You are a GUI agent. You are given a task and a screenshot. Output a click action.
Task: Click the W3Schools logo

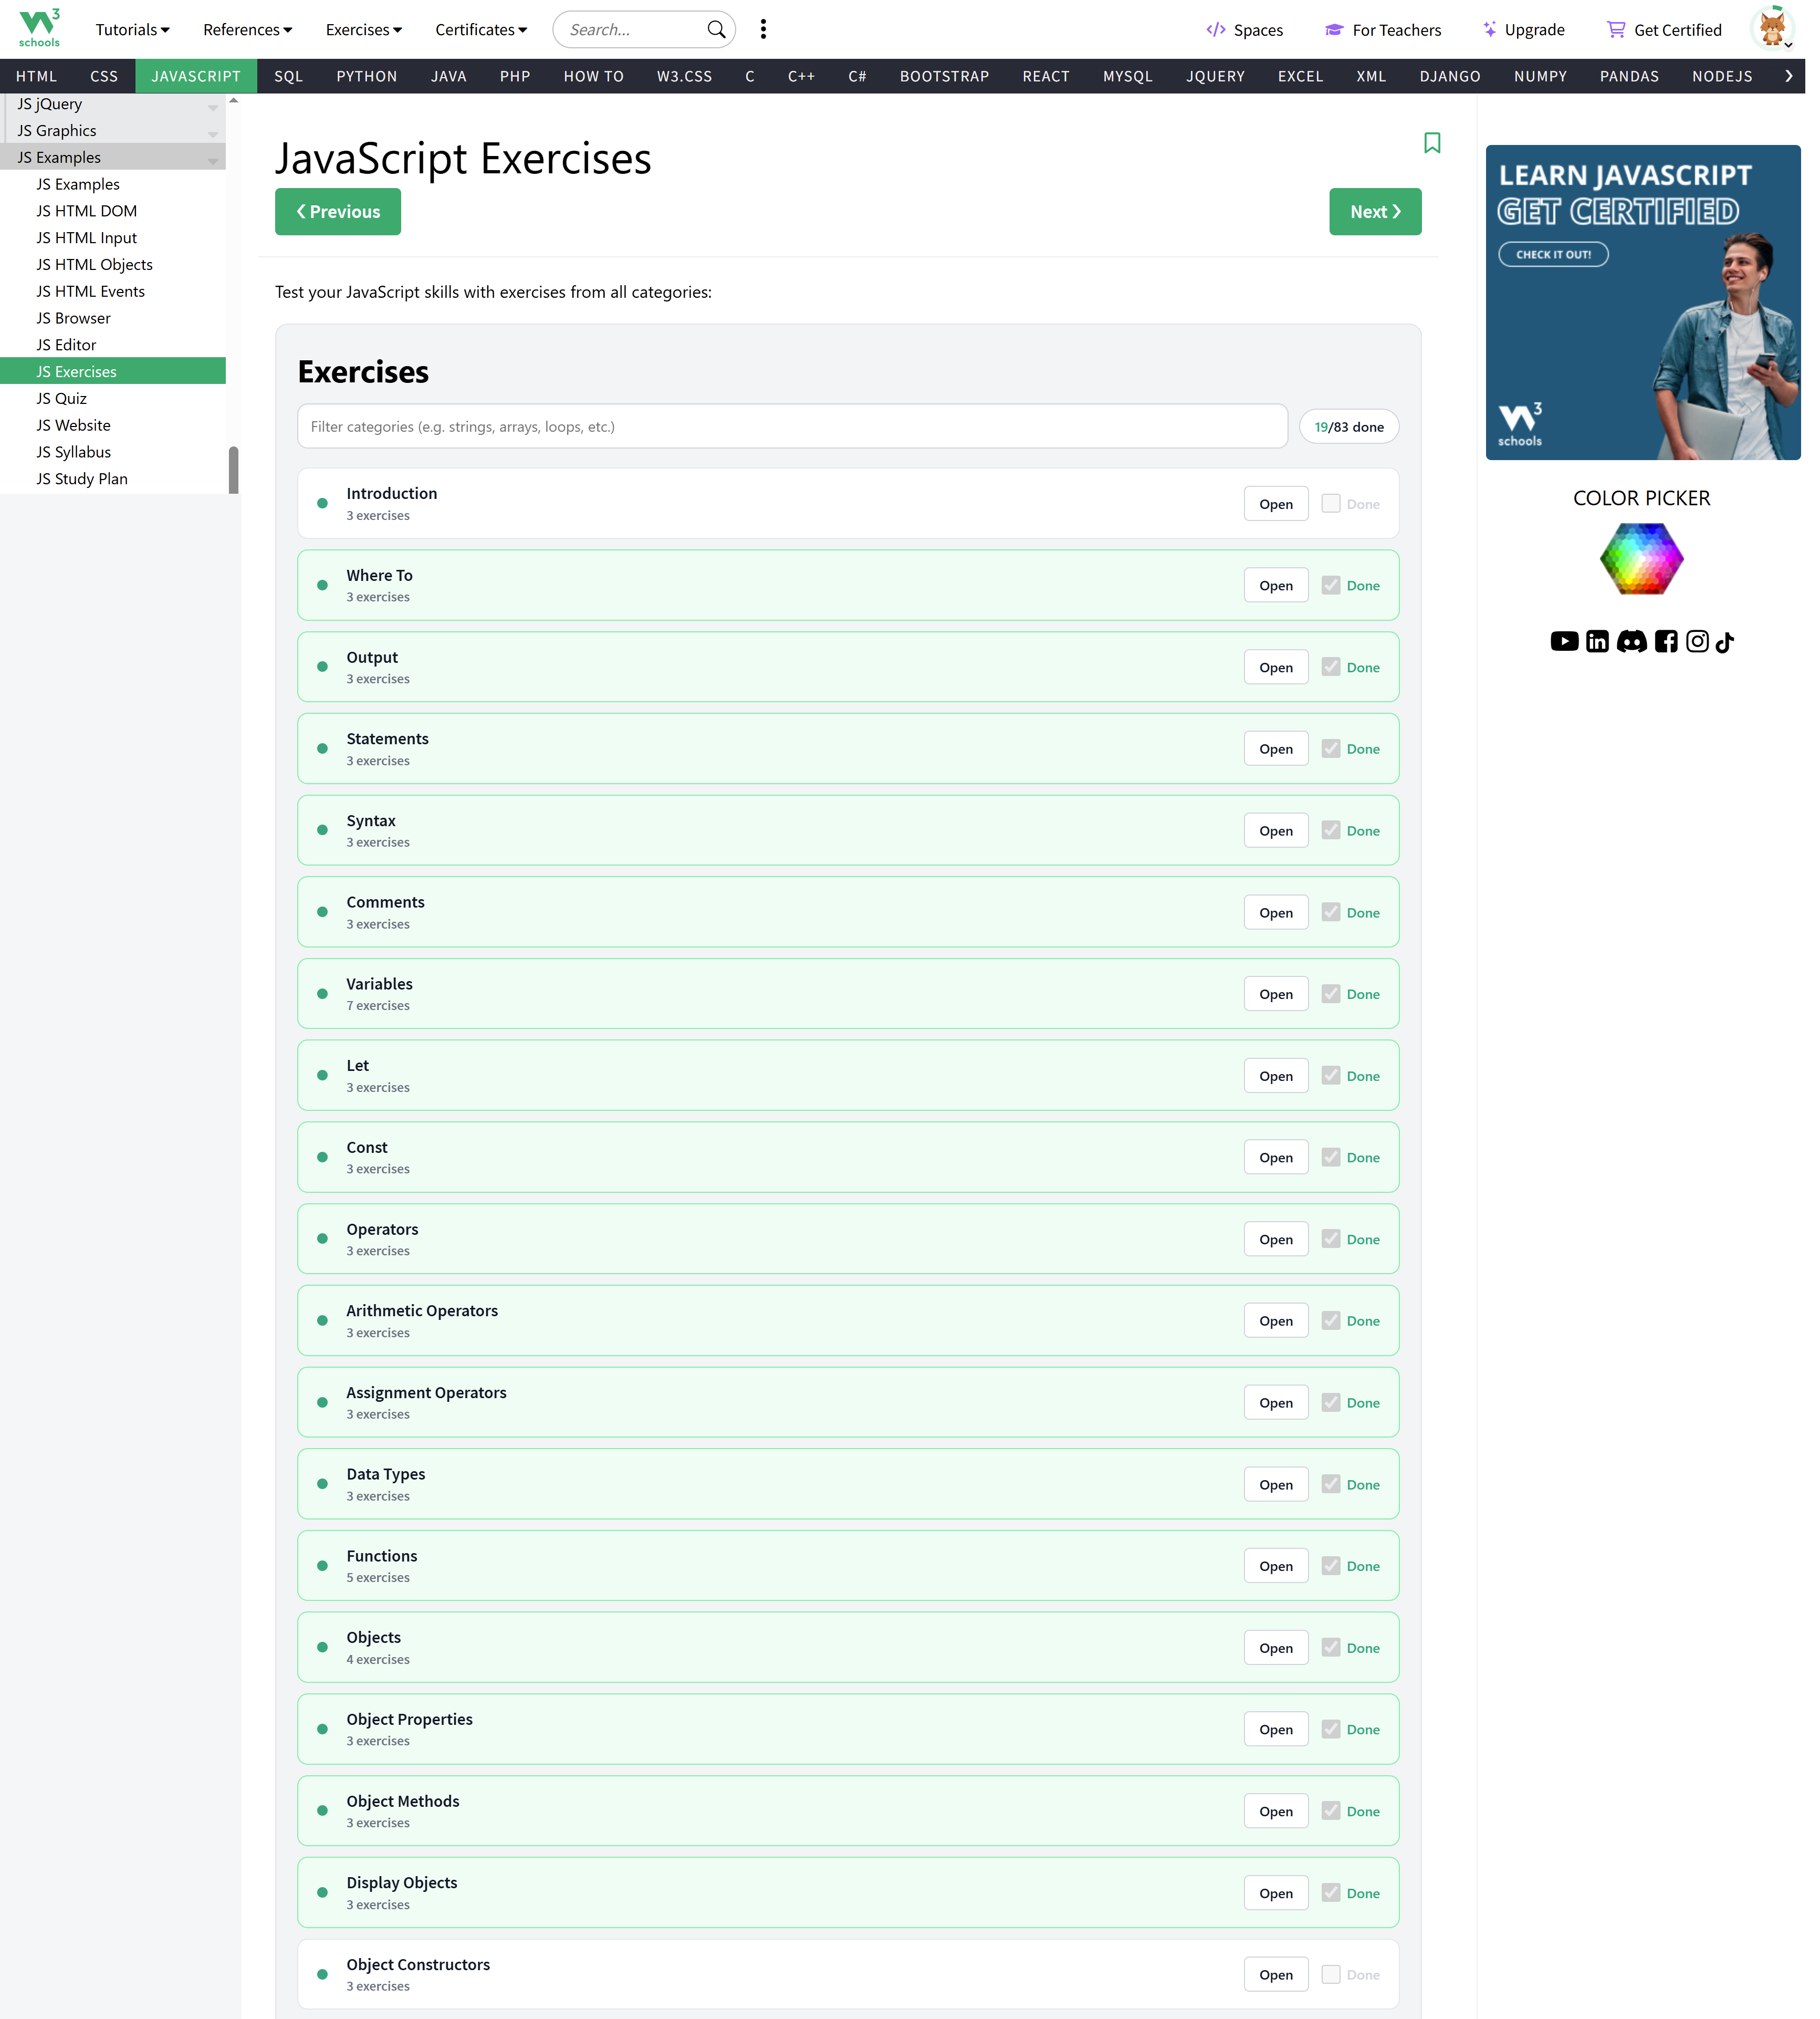click(x=39, y=28)
